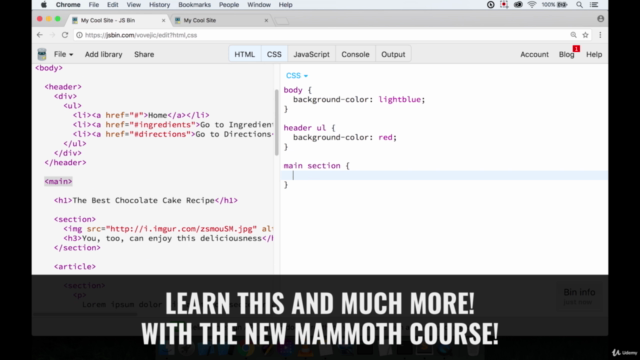Image resolution: width=640 pixels, height=360 pixels.
Task: Click the 'main section {' selector line
Action: (x=316, y=166)
